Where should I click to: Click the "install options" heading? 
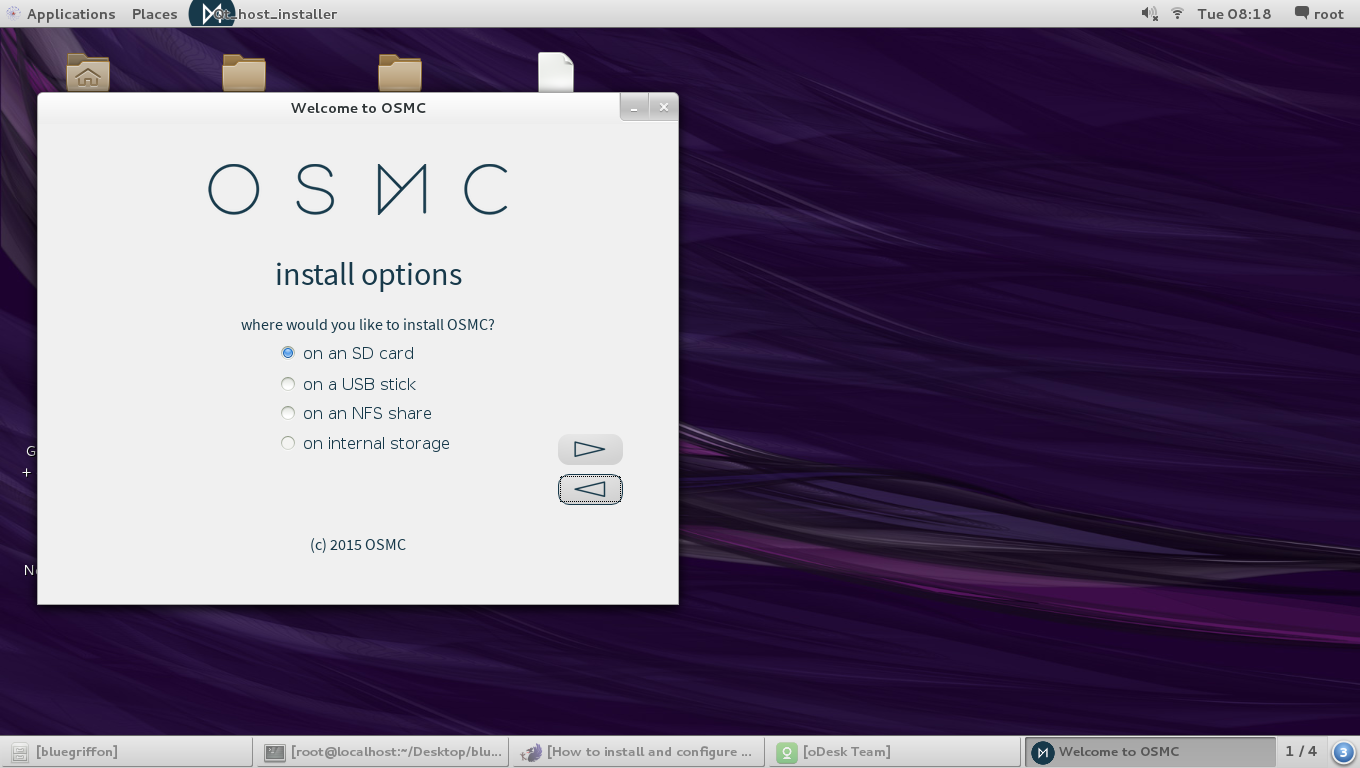[368, 275]
